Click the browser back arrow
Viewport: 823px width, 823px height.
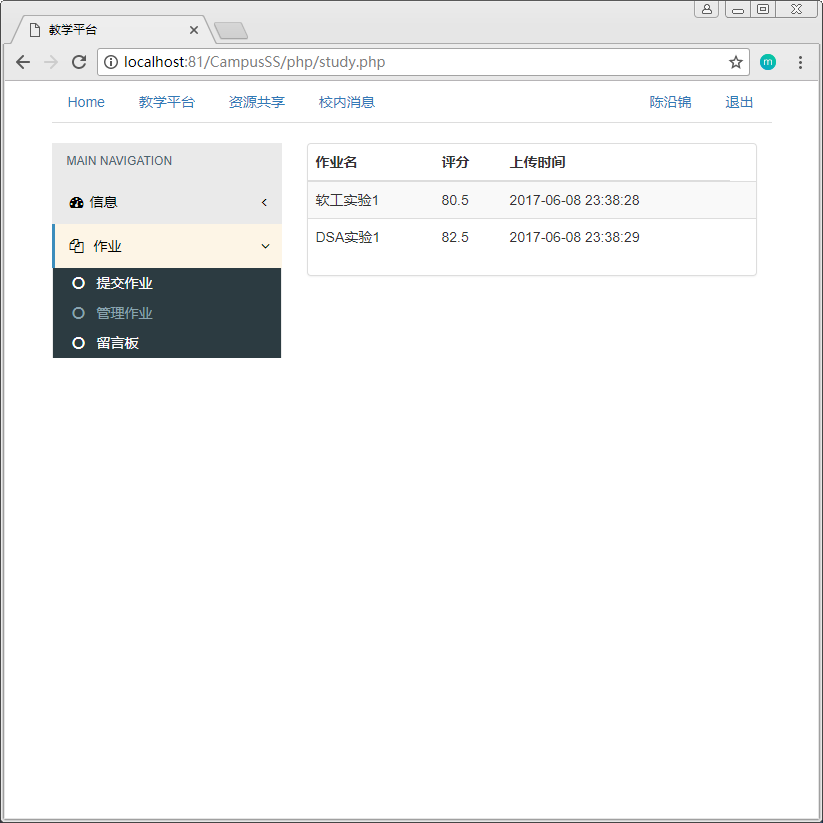[x=23, y=62]
